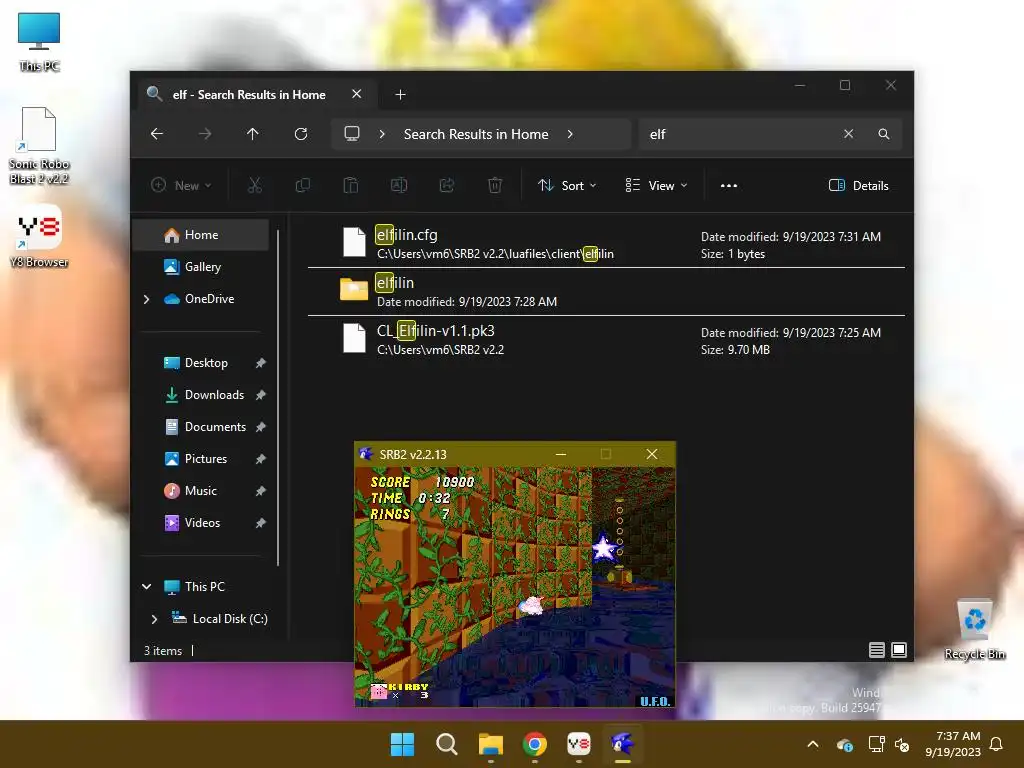Select the CL_Elfilin-v1.1.pk3 file result

[606, 340]
